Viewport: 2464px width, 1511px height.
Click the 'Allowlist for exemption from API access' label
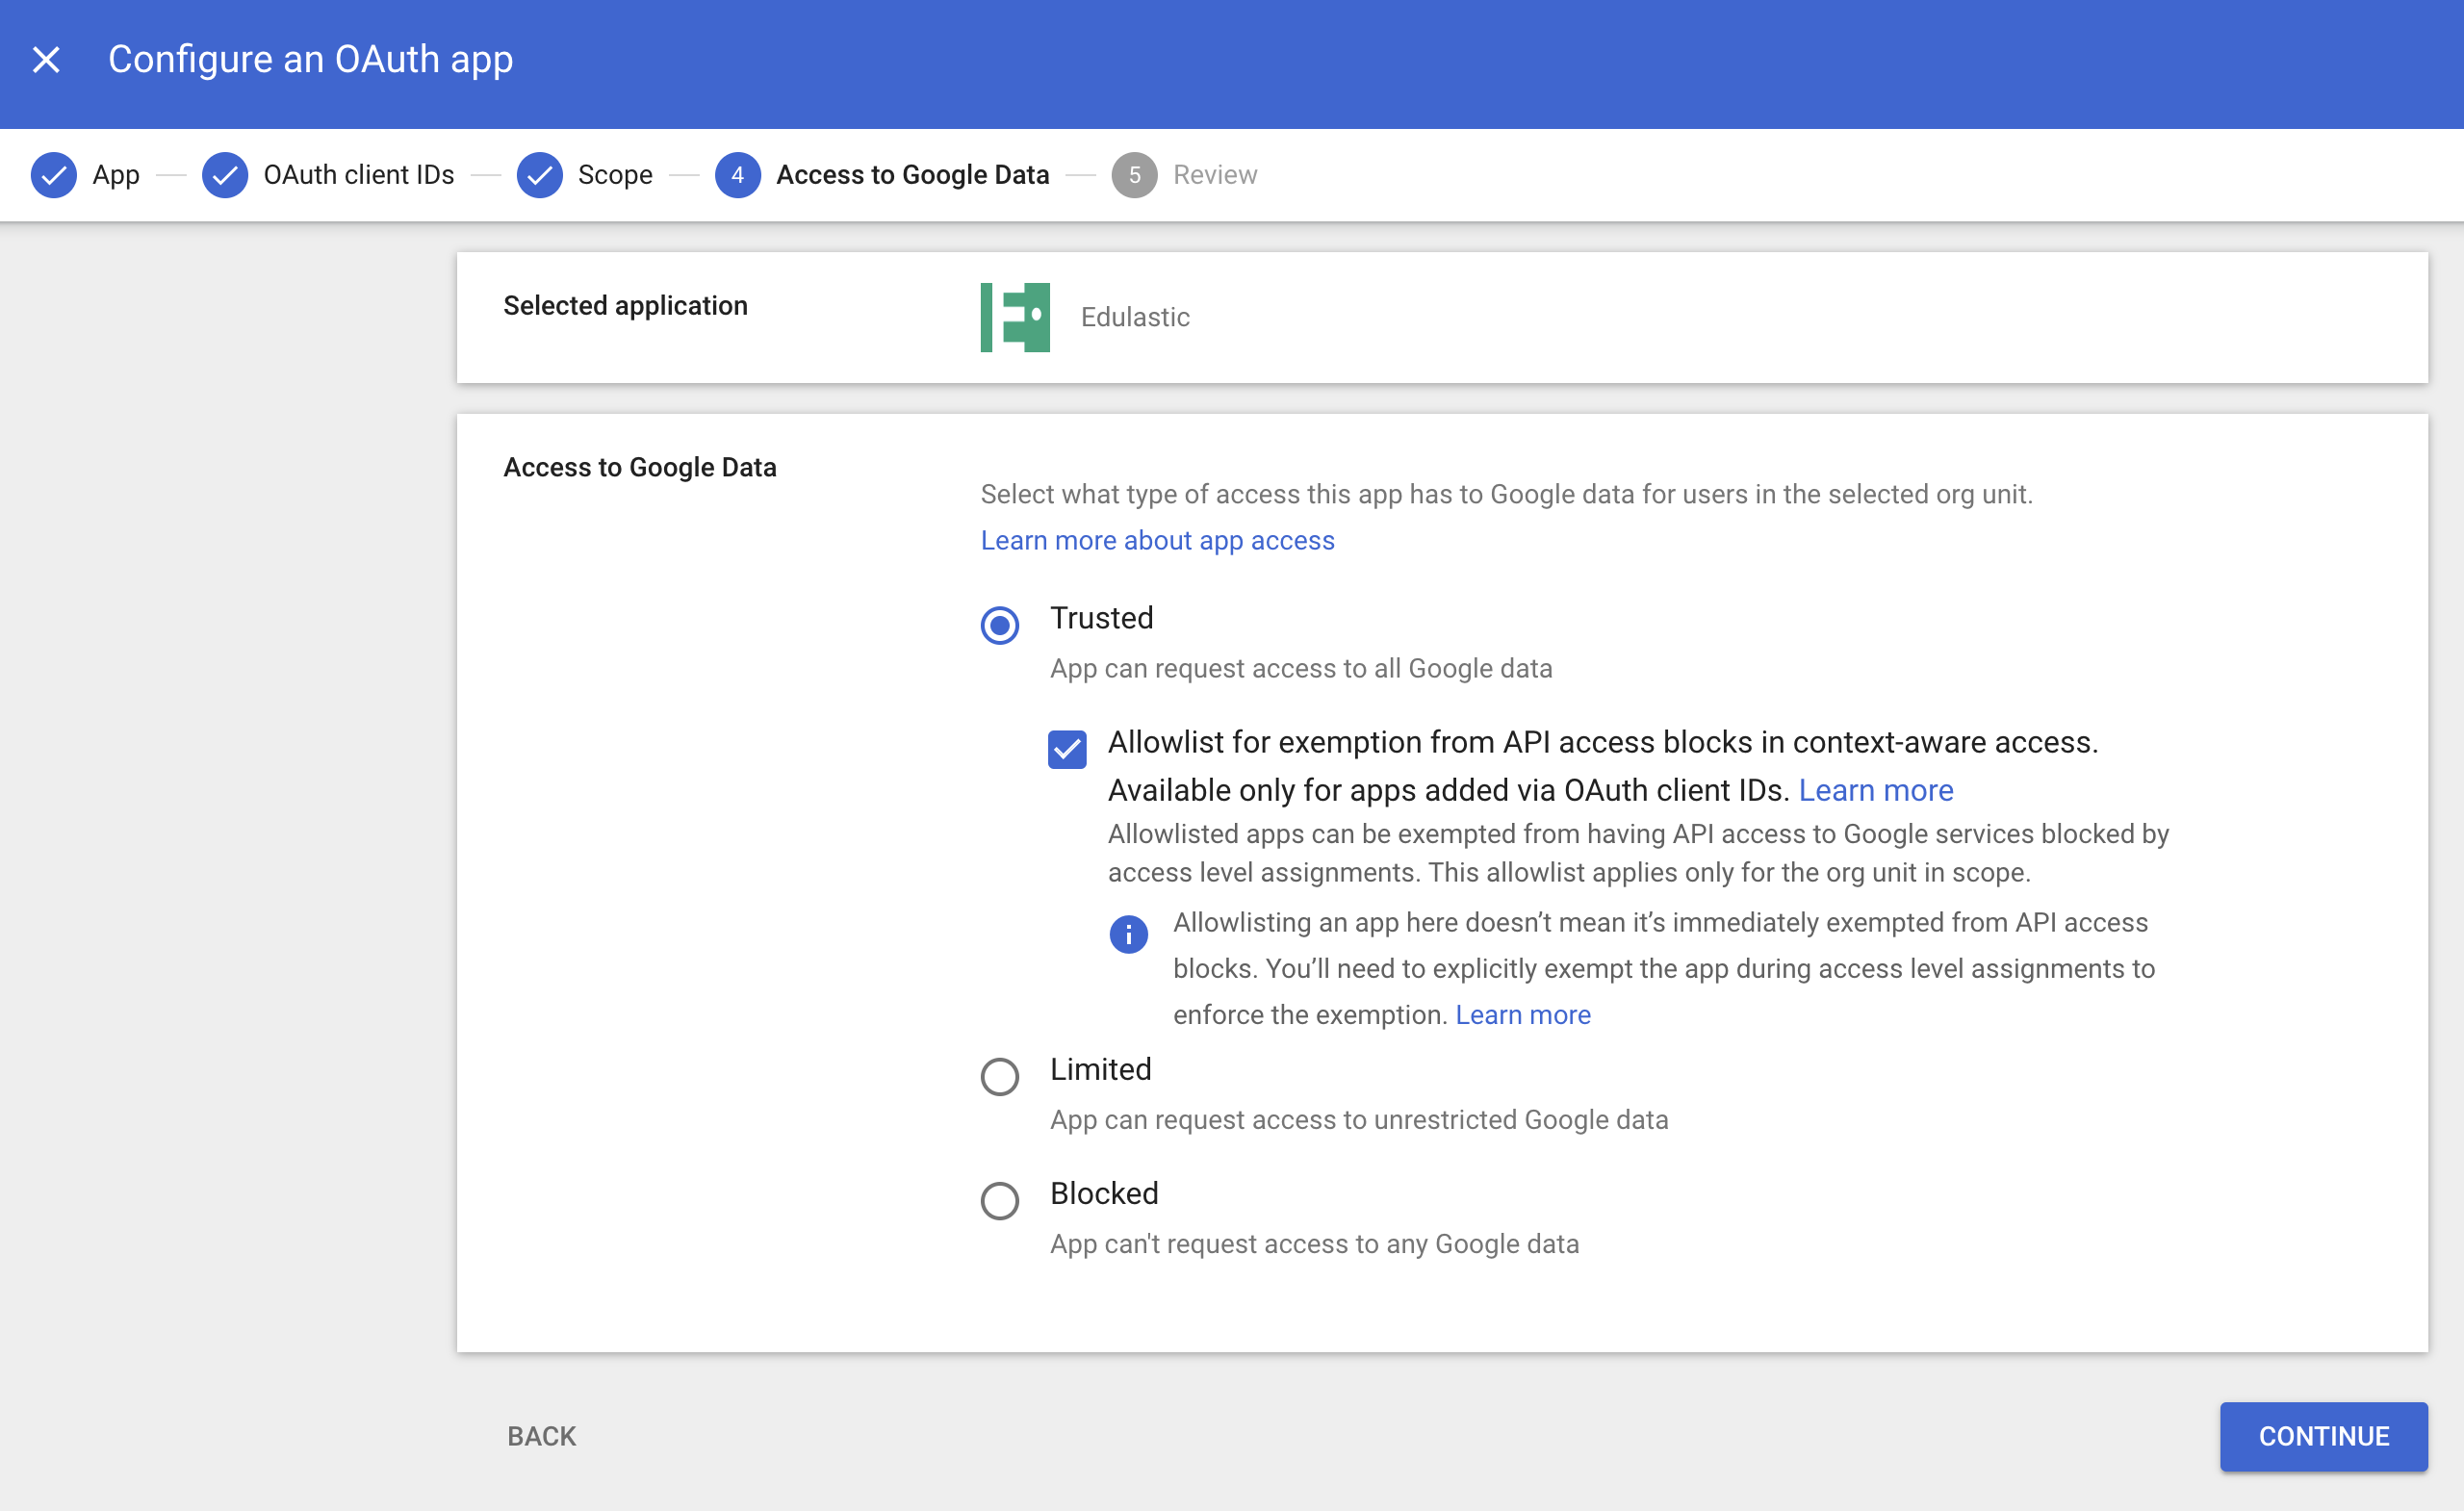coord(1603,766)
